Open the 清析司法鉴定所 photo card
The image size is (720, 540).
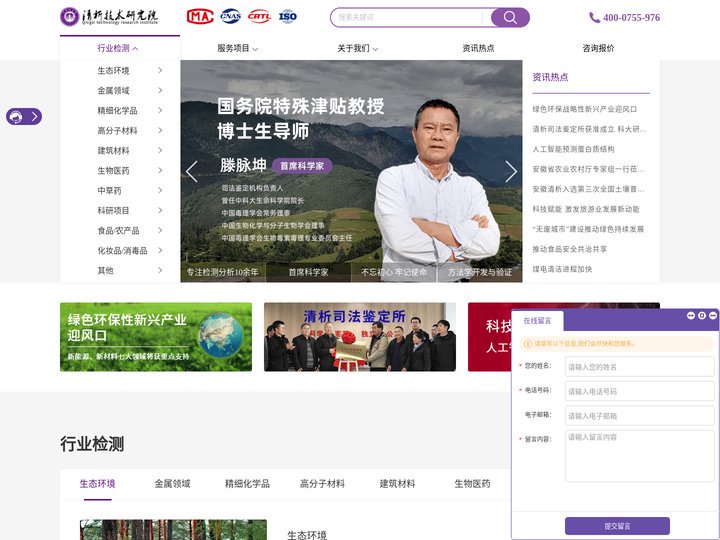click(x=360, y=337)
